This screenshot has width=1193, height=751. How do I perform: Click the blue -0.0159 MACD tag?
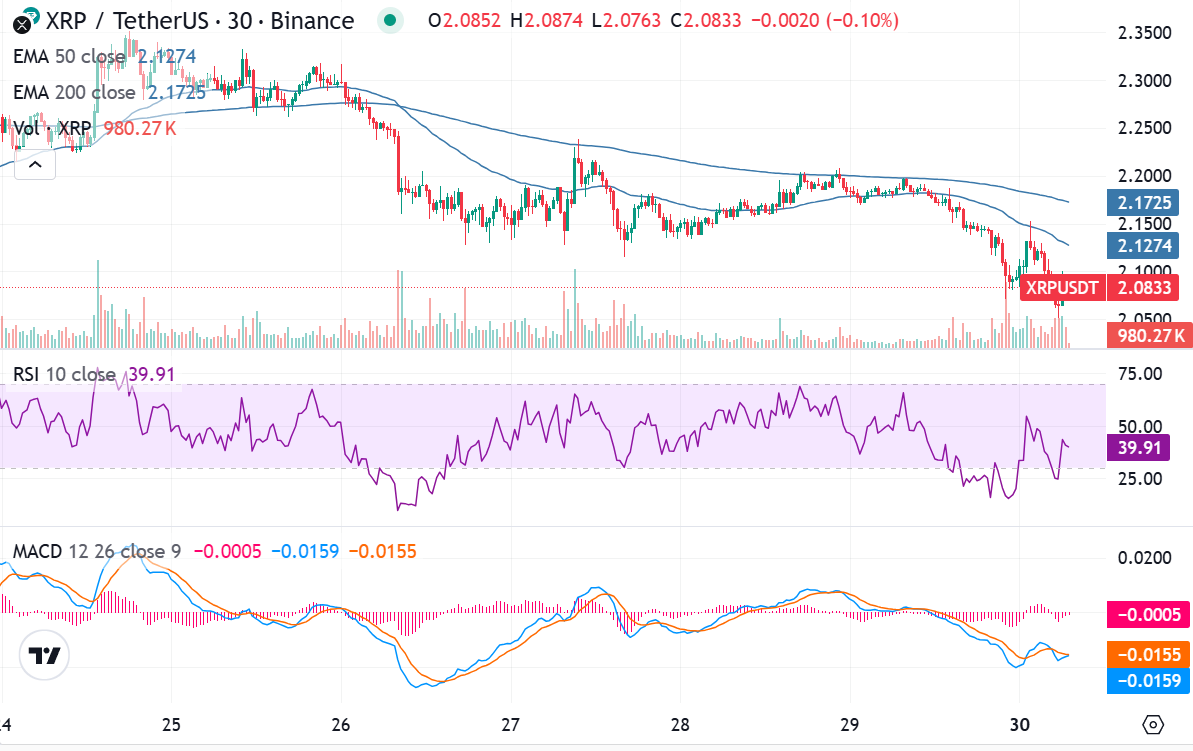coord(1149,680)
